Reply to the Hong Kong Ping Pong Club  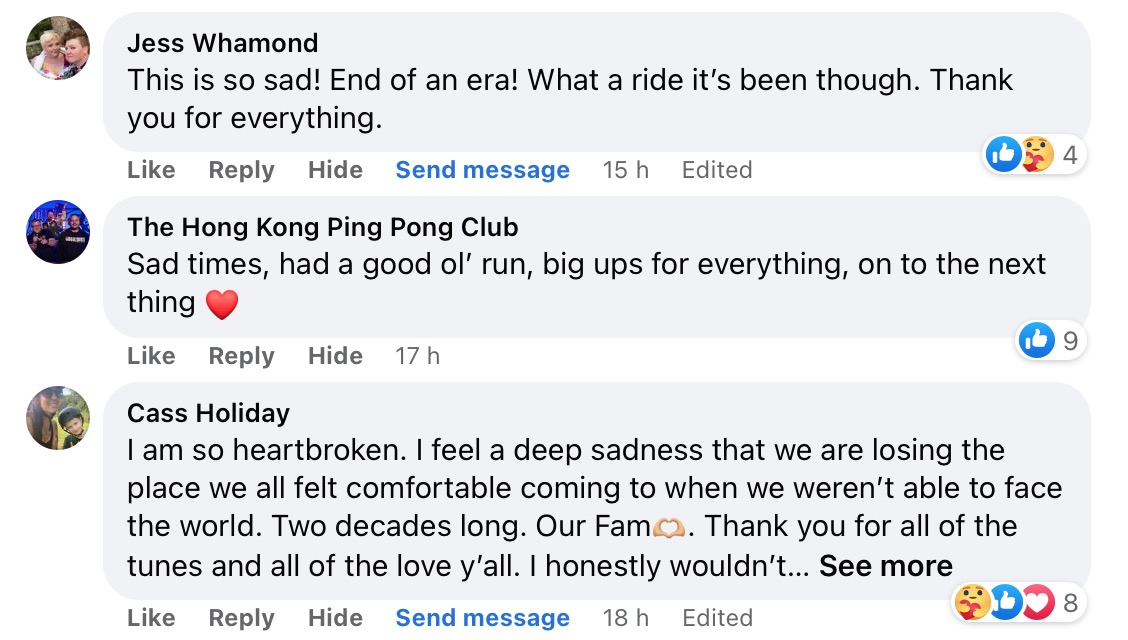[x=241, y=356]
